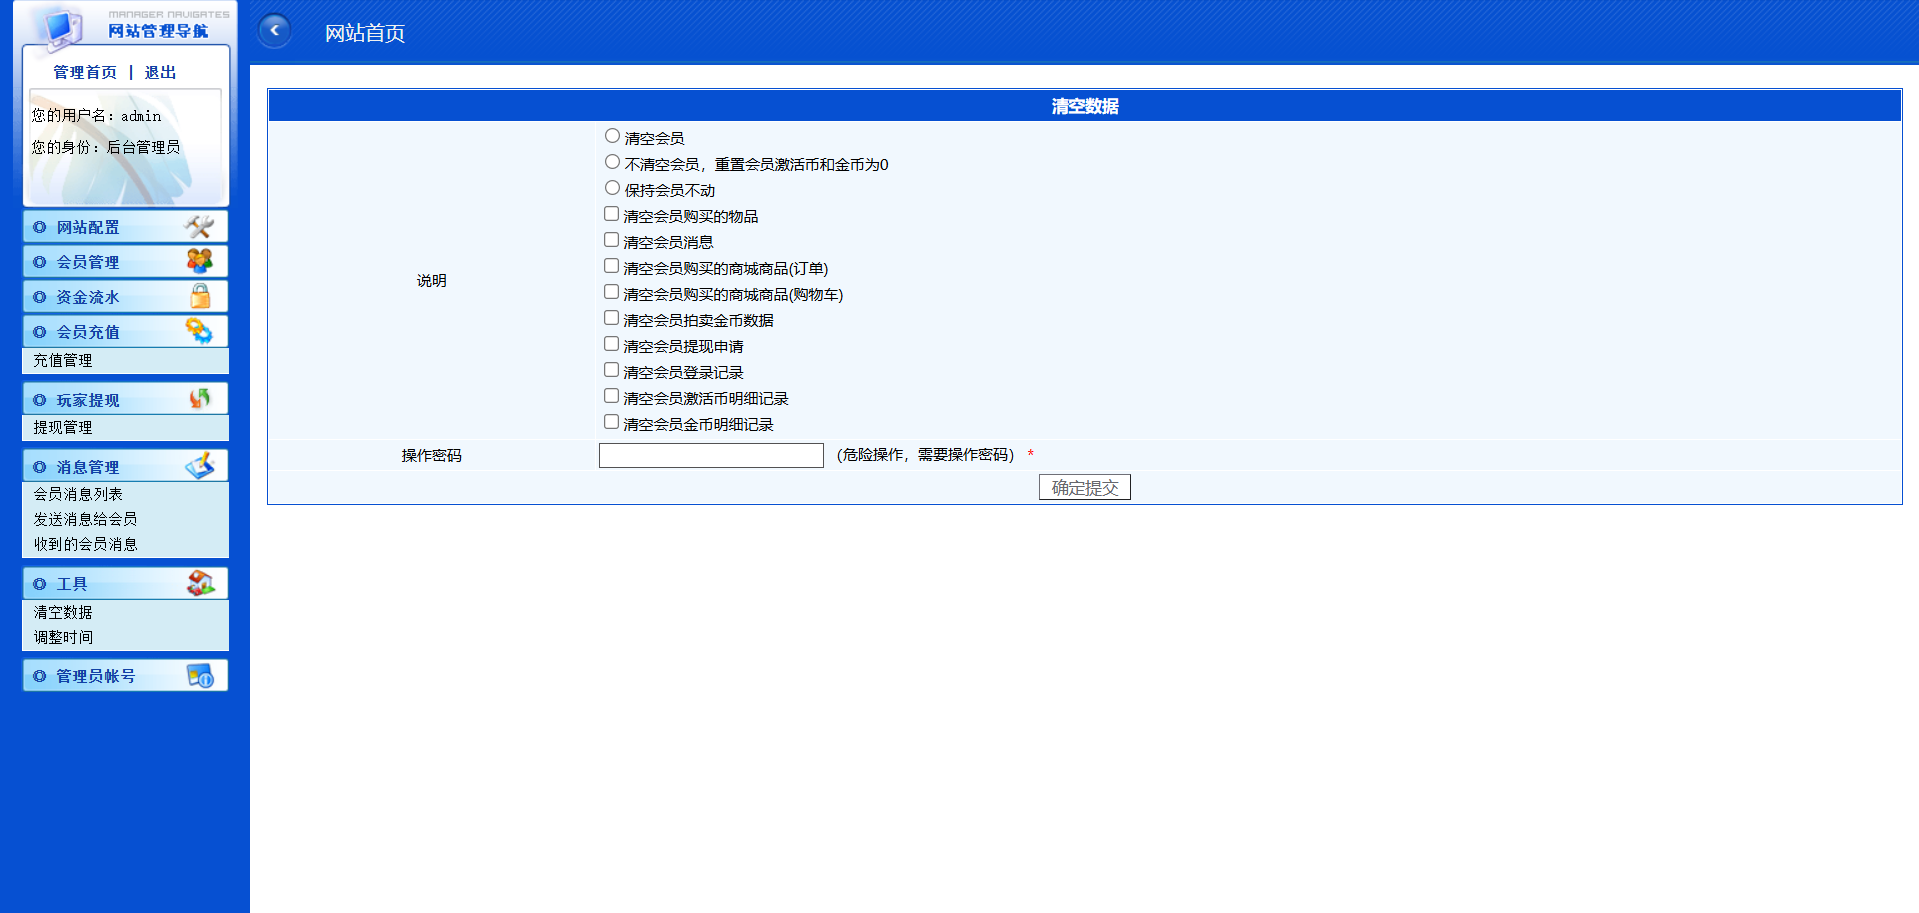Click the house icon on 工具
The height and width of the screenshot is (913, 1919).
200,583
